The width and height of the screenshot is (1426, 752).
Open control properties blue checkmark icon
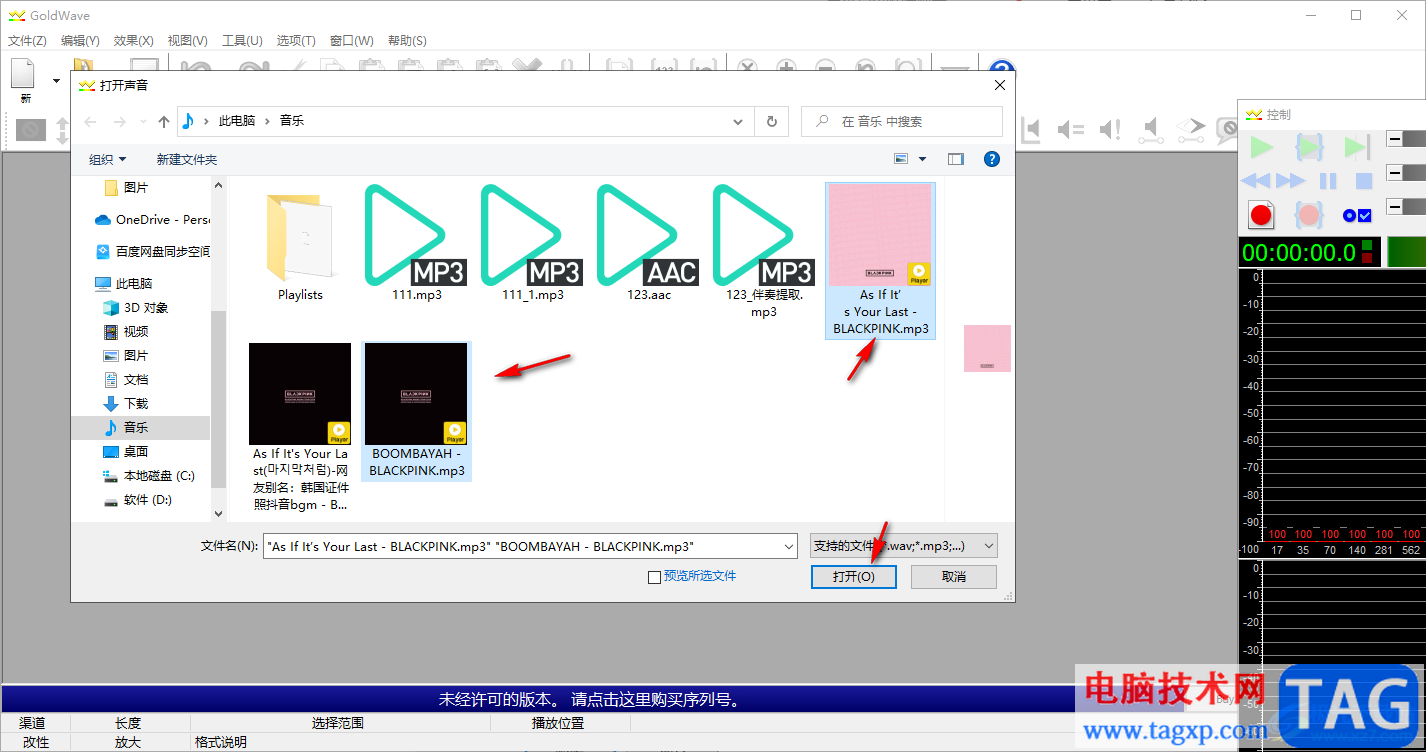point(1357,215)
